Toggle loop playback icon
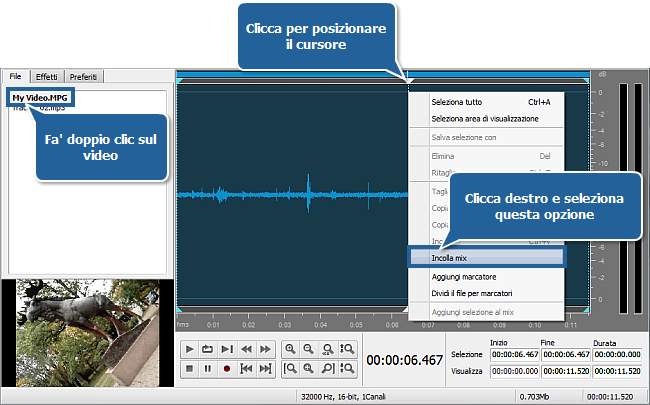The image size is (650, 405). (x=208, y=349)
